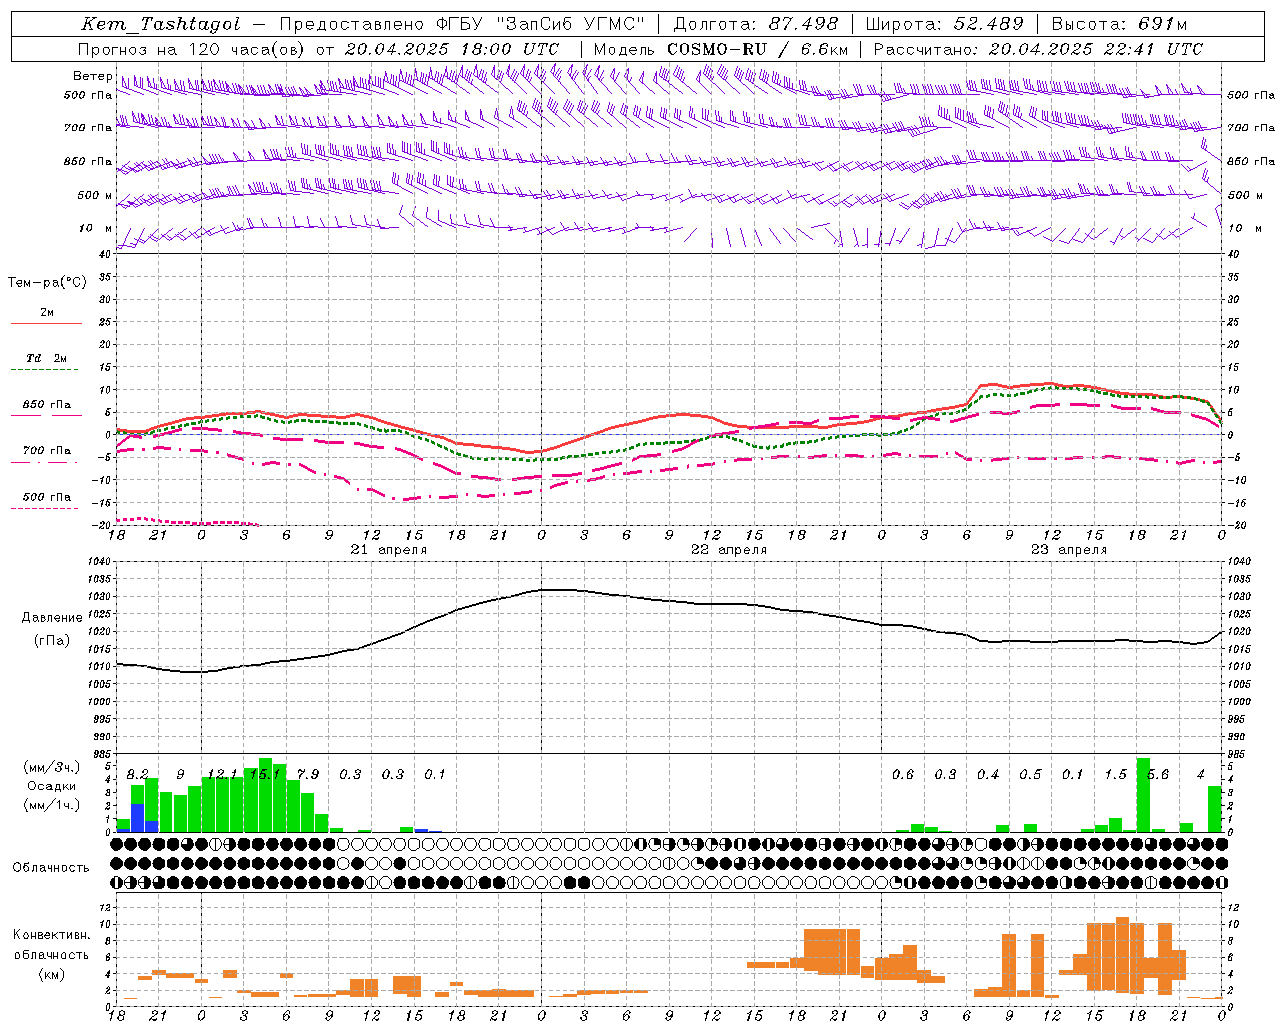Click the solid line sample under 2м legend

pyautogui.click(x=46, y=323)
